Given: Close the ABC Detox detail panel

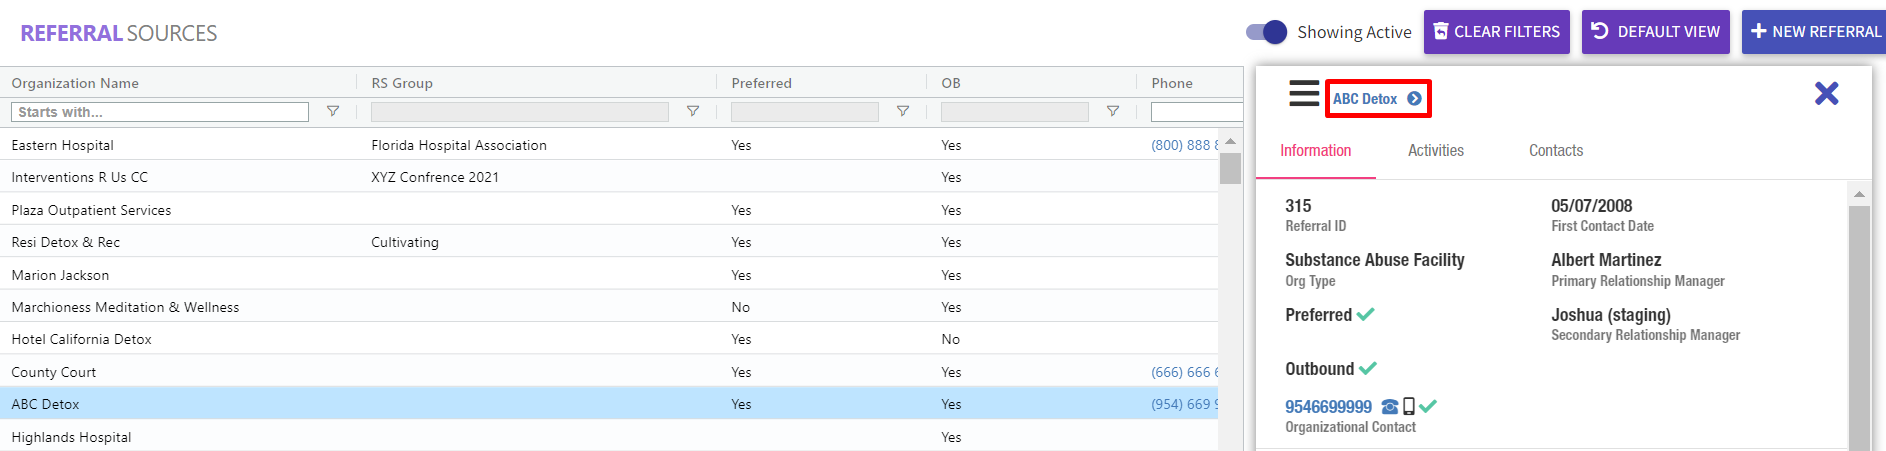Looking at the screenshot, I should pyautogui.click(x=1826, y=94).
